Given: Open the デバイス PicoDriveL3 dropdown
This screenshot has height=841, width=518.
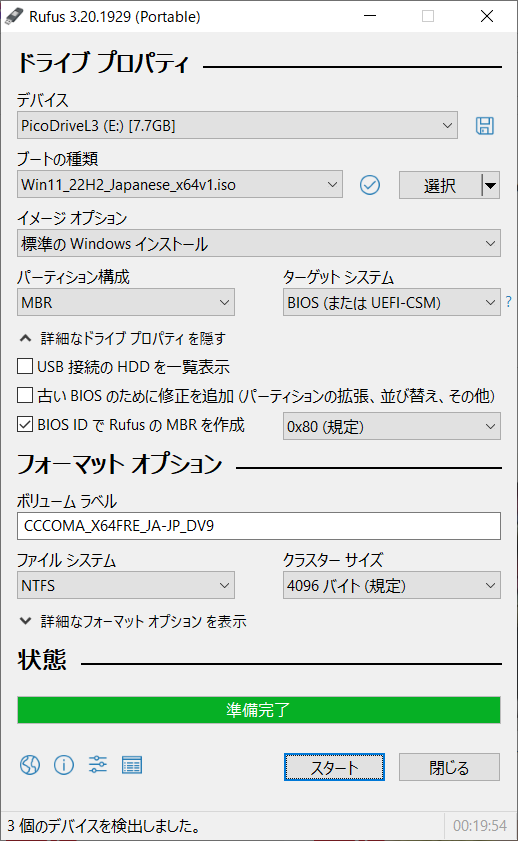Looking at the screenshot, I should point(237,126).
